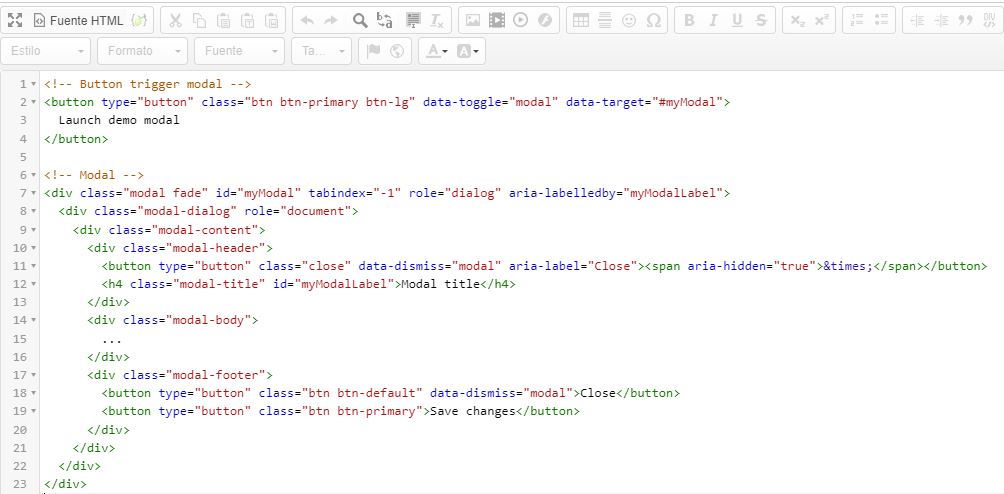Collapse the modal-footer fold arrow at line 17

(33, 375)
